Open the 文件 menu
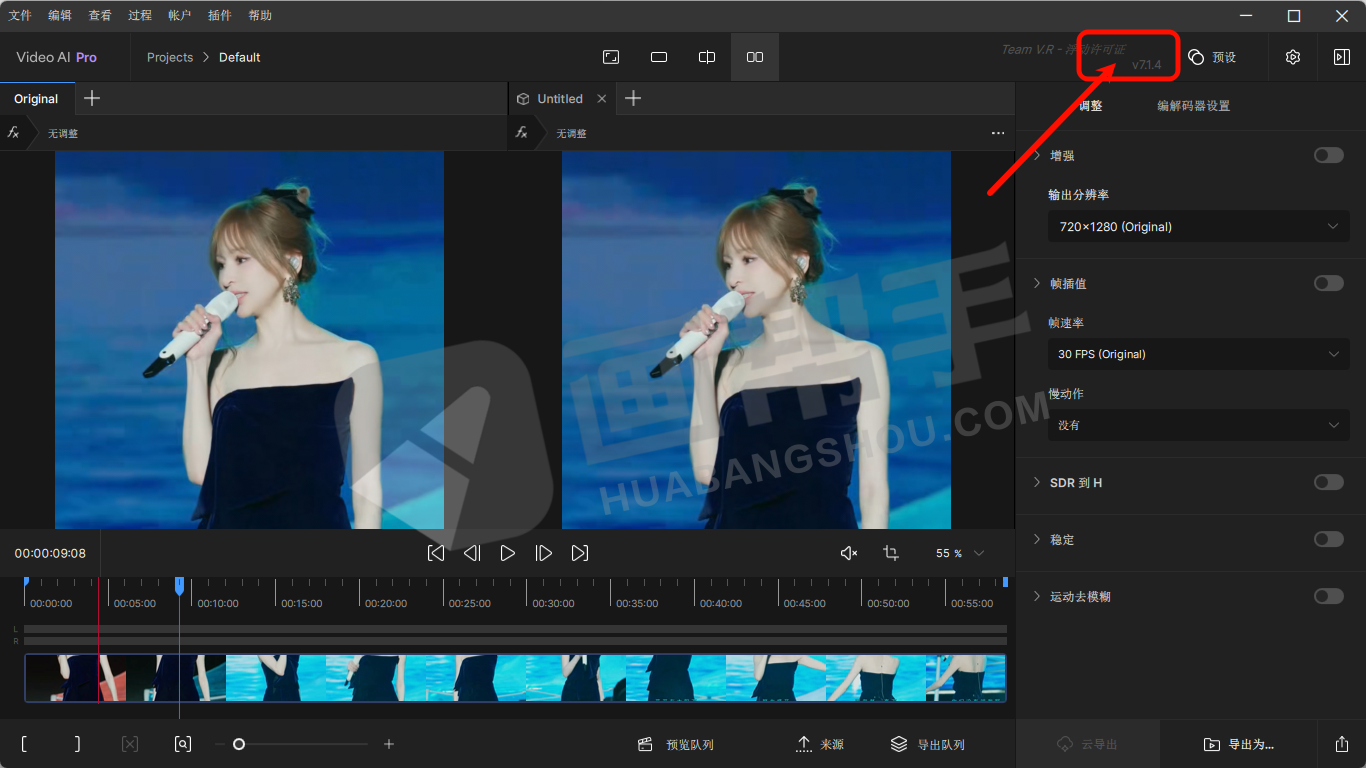The image size is (1366, 768). (20, 15)
